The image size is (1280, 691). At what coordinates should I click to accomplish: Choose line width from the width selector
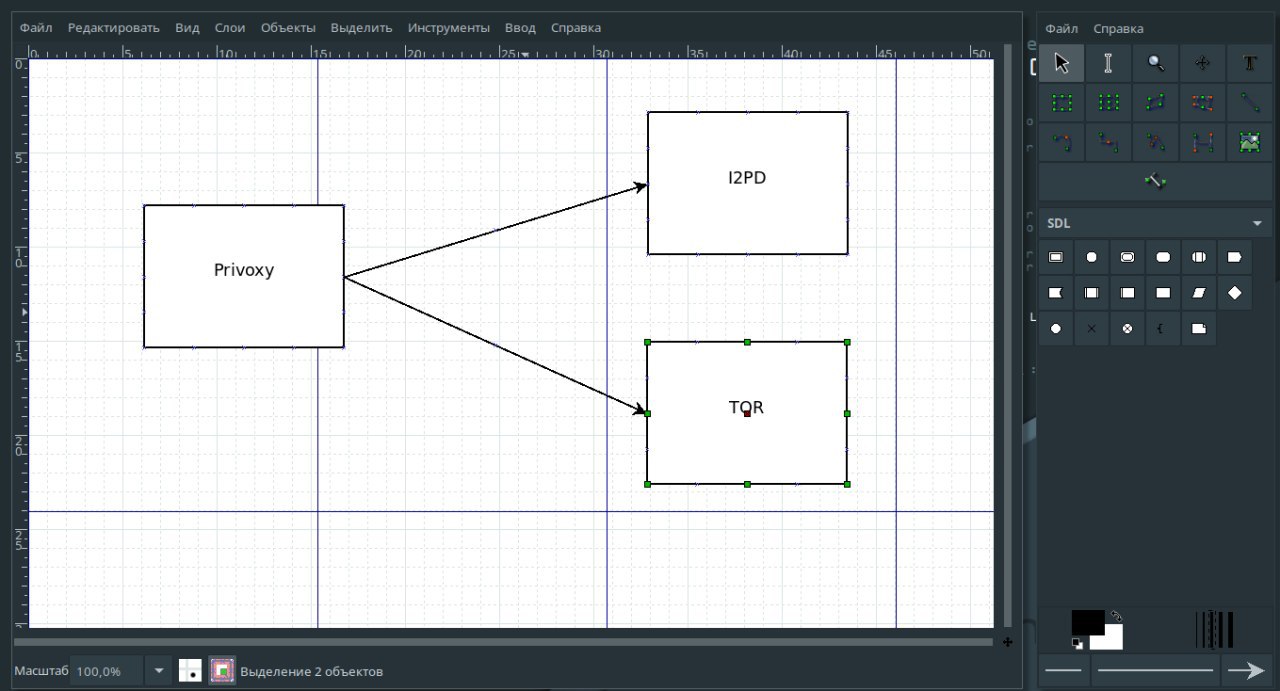tap(1214, 630)
